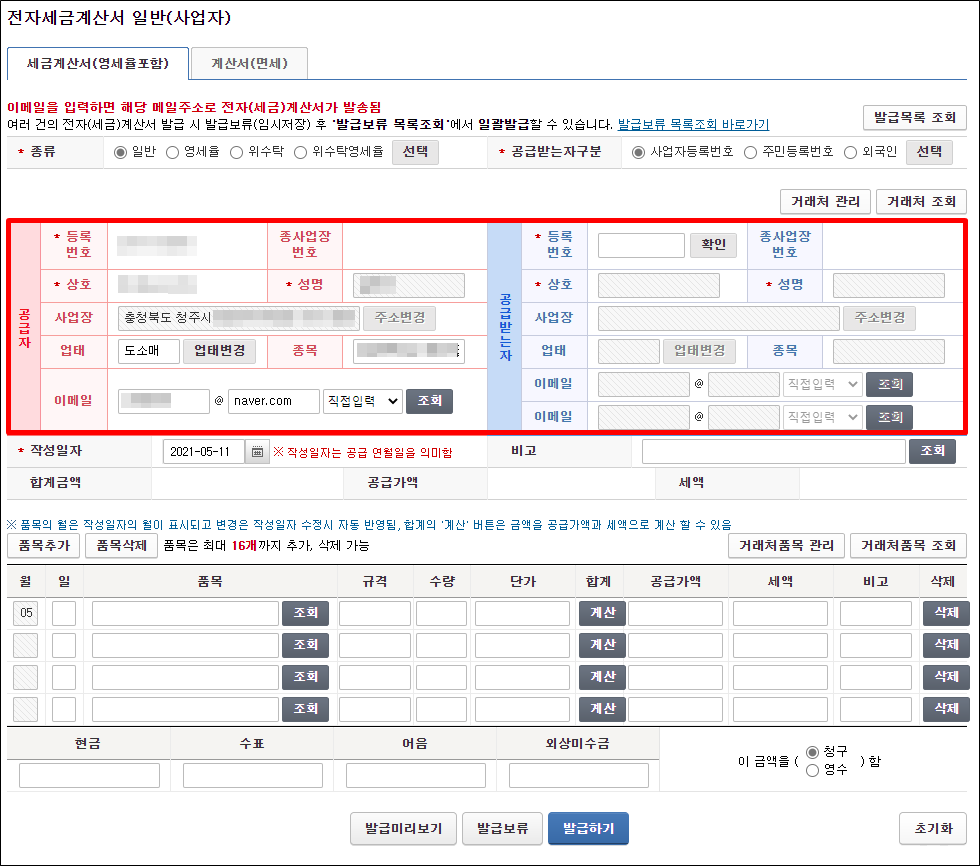Switch to 세금계산서(영세율포함) tab
The width and height of the screenshot is (980, 866).
[x=98, y=64]
